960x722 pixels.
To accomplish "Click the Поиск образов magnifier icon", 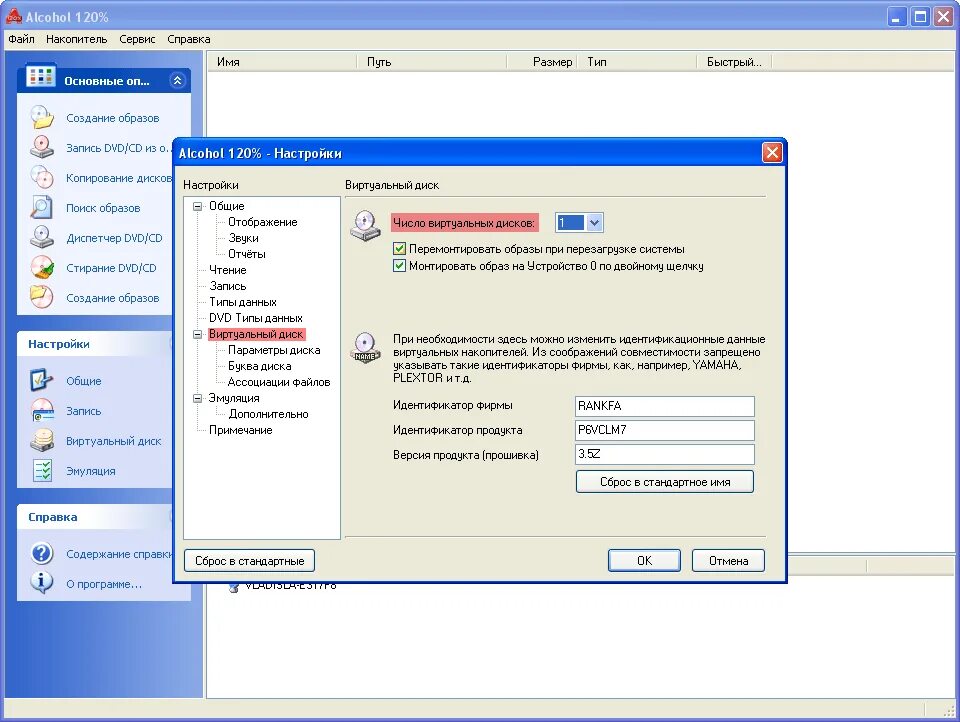I will pos(42,207).
